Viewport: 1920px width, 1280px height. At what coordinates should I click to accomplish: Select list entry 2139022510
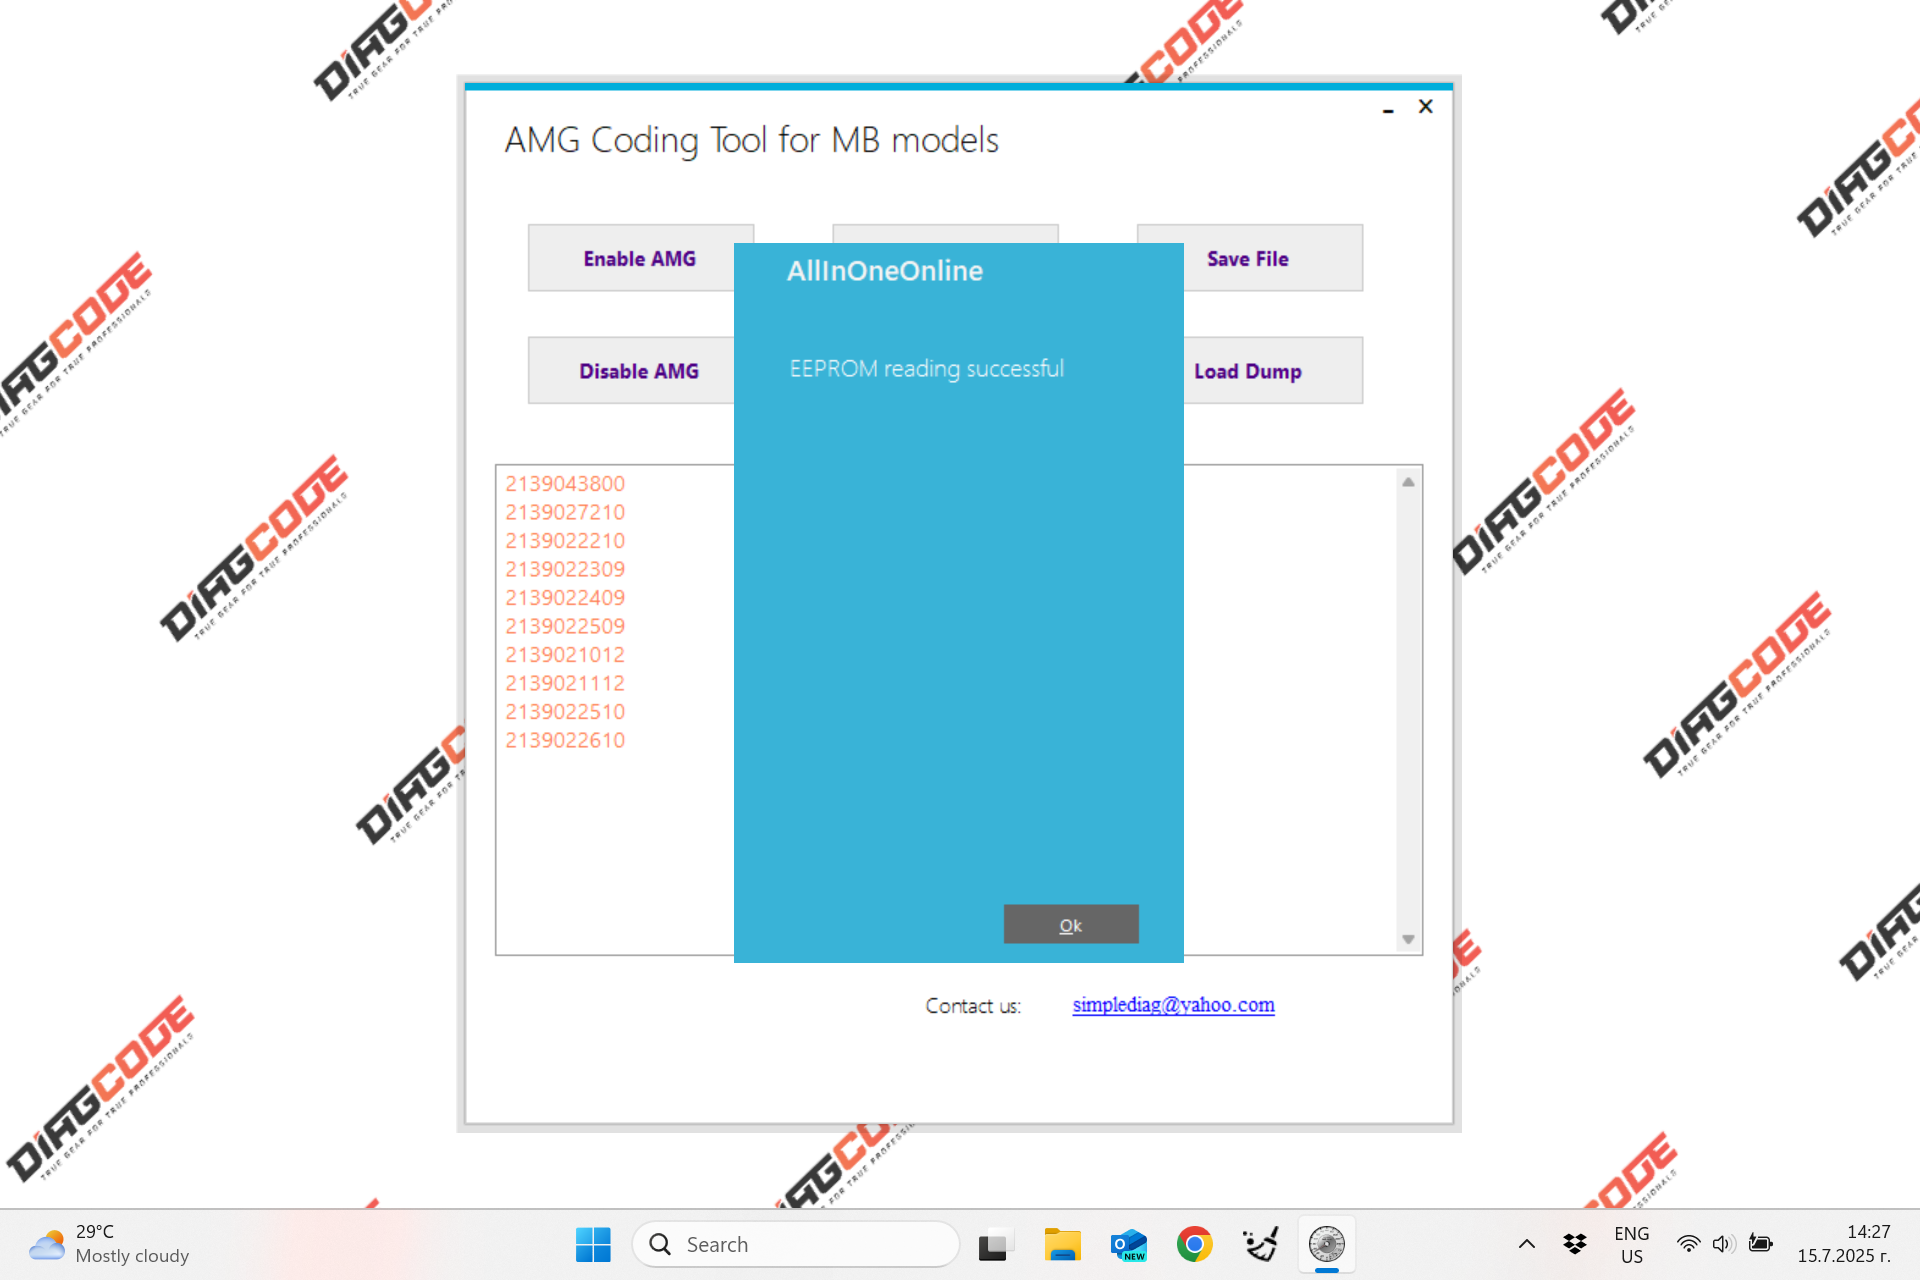click(565, 712)
